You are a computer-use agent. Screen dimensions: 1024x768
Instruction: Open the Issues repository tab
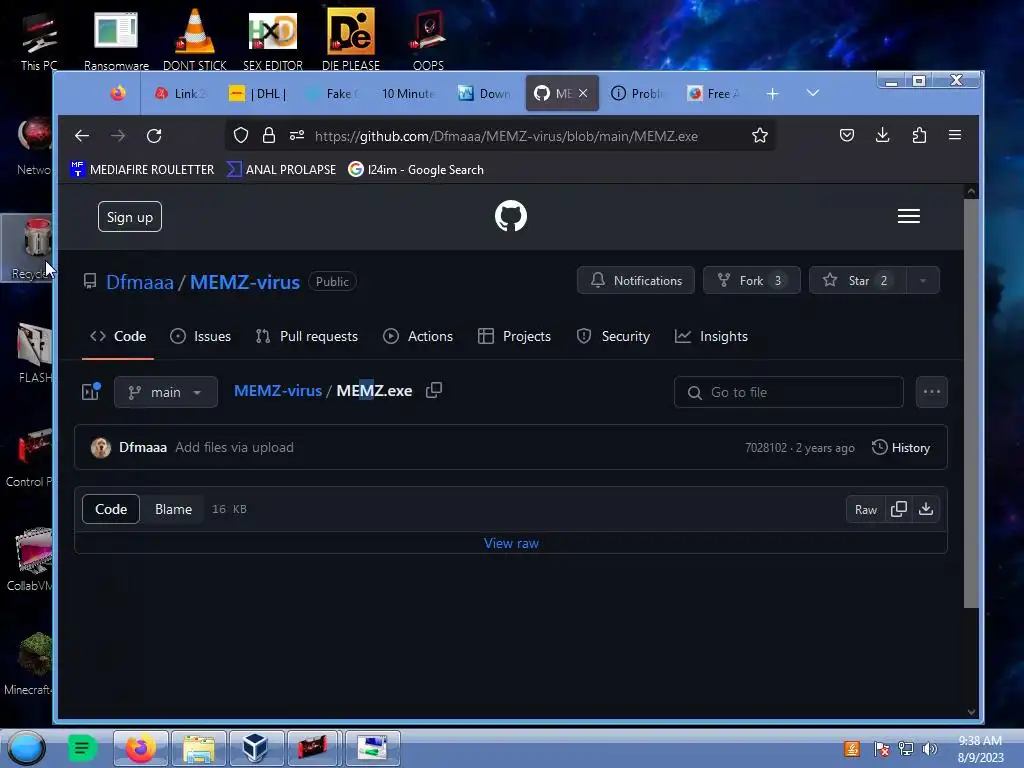(200, 336)
